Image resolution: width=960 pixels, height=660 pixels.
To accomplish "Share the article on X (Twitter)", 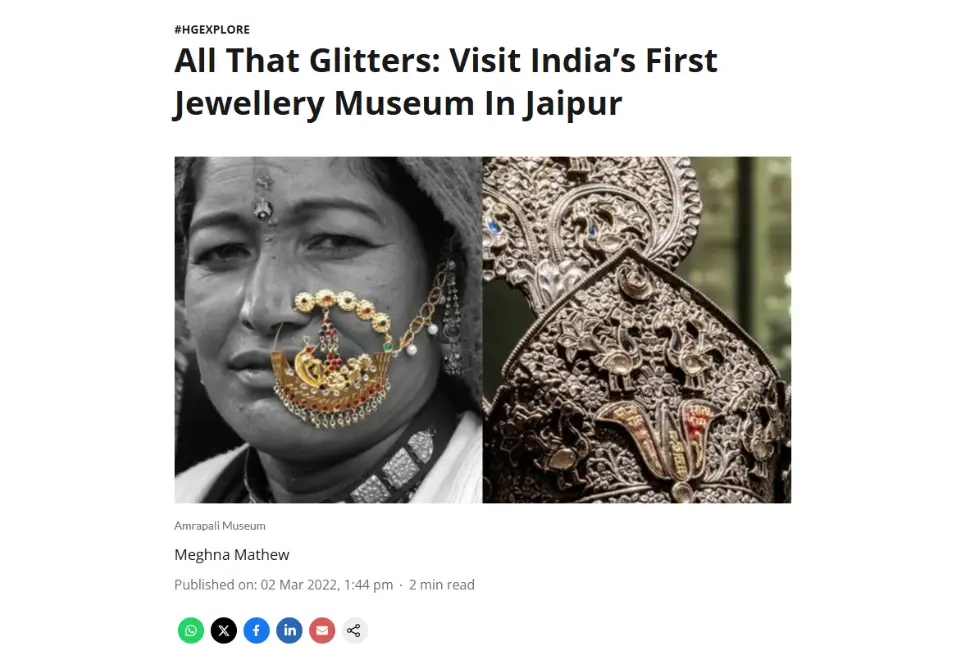I will tap(223, 630).
